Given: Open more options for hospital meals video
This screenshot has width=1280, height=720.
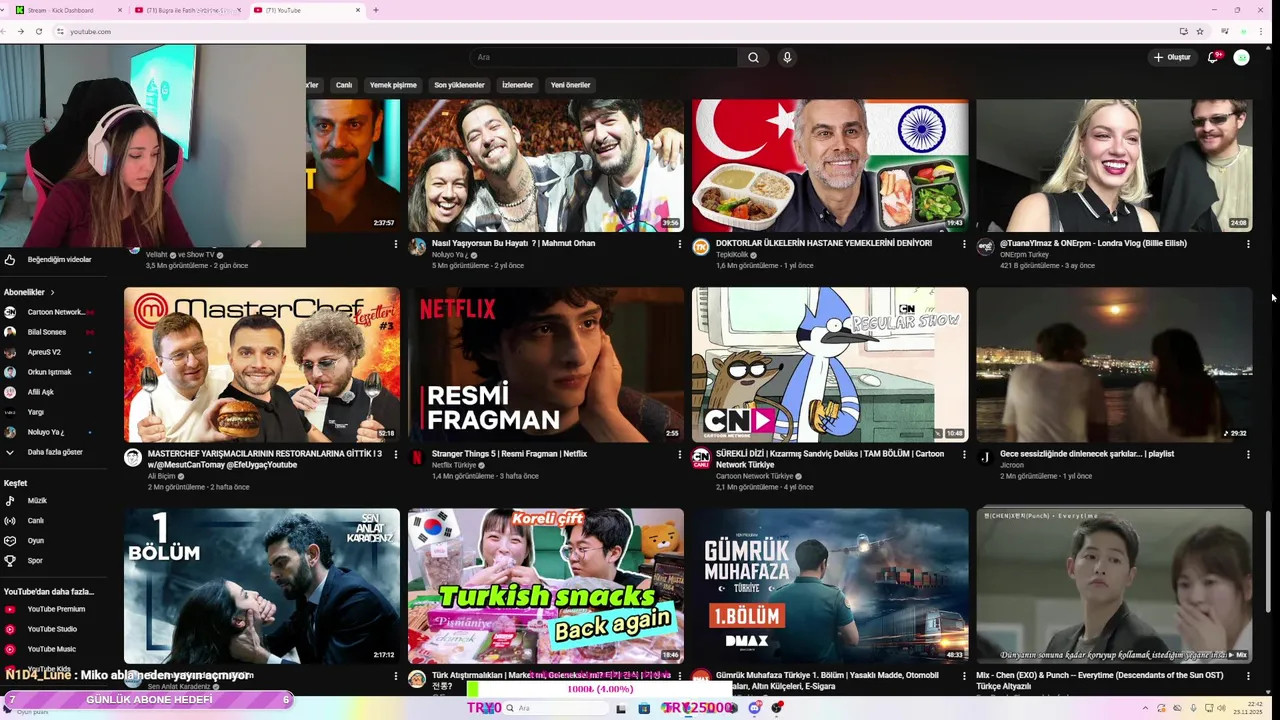Looking at the screenshot, I should 964,244.
